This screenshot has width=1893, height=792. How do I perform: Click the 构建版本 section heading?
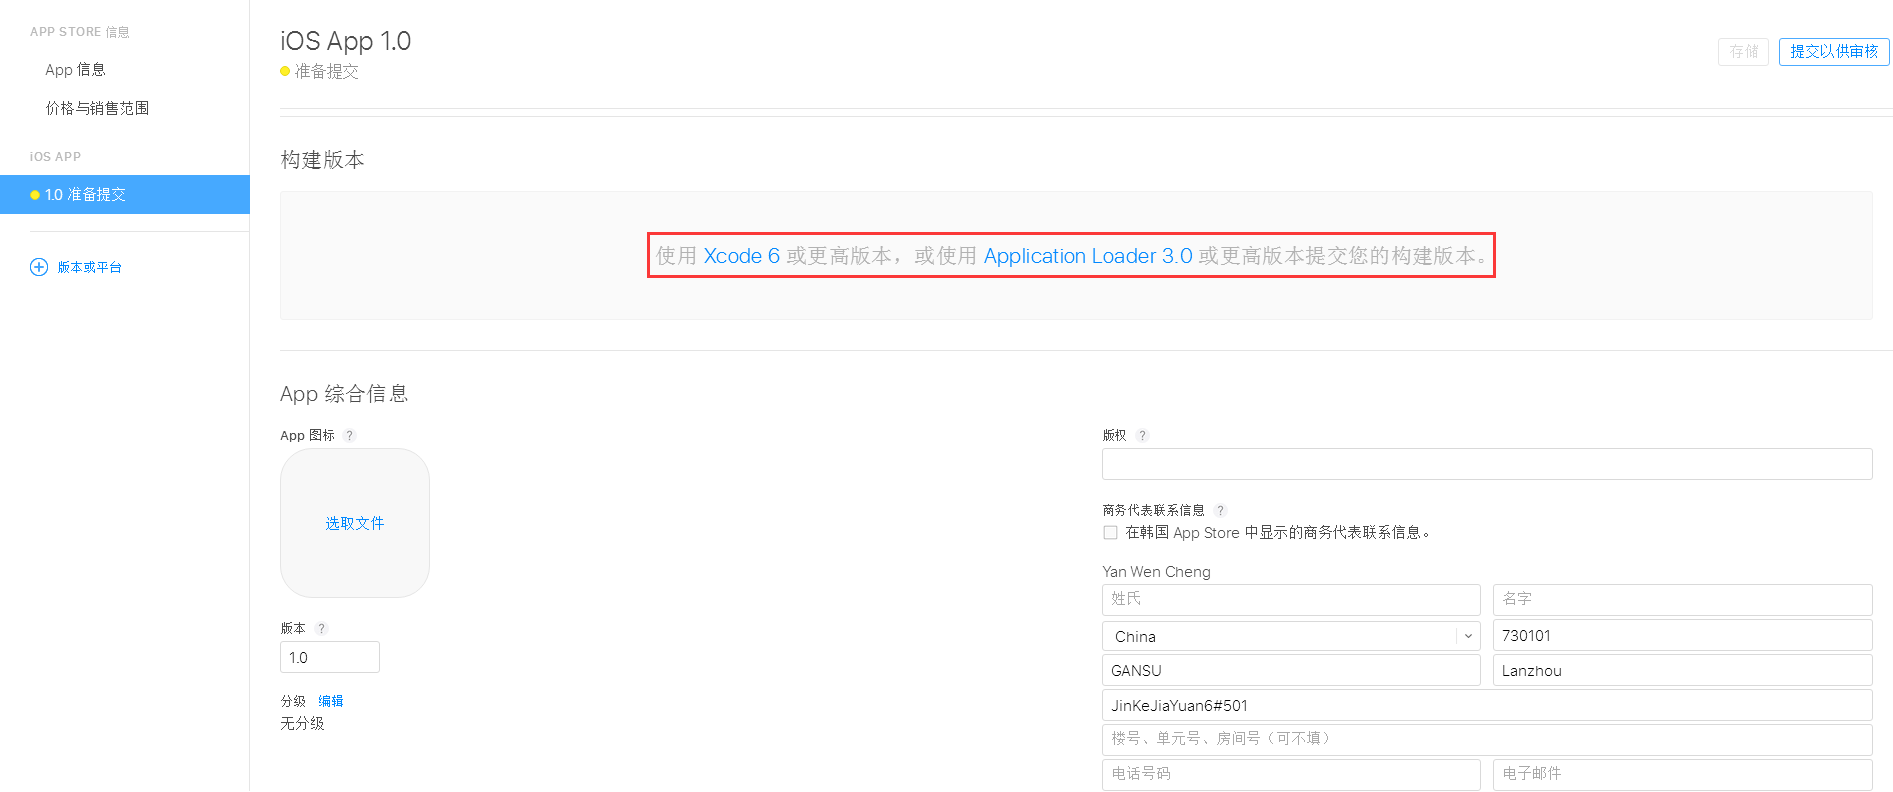[322, 160]
